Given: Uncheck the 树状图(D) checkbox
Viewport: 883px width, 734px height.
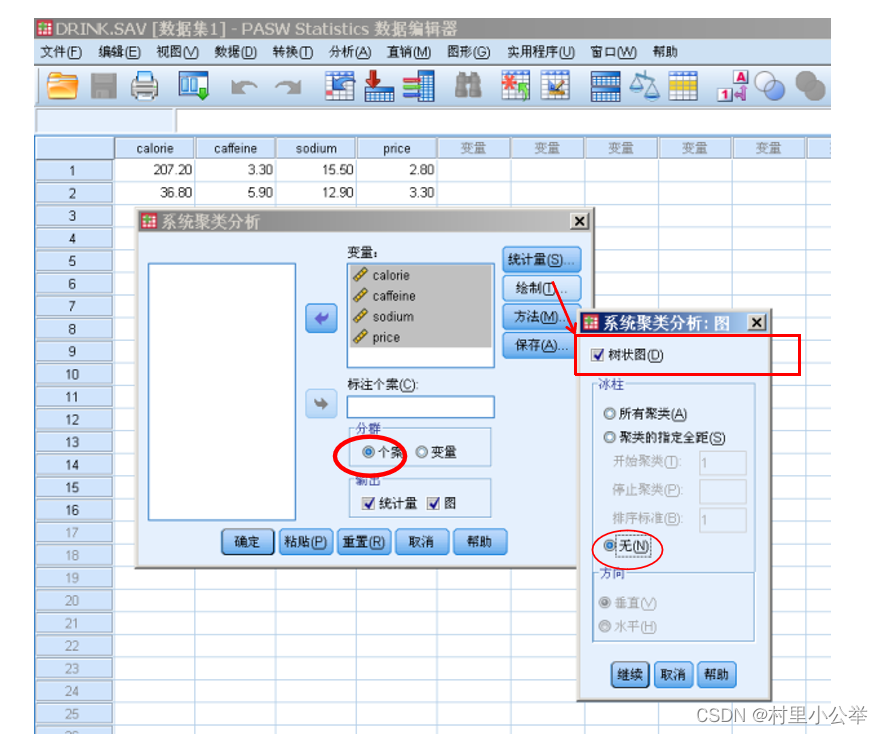Looking at the screenshot, I should coord(598,353).
